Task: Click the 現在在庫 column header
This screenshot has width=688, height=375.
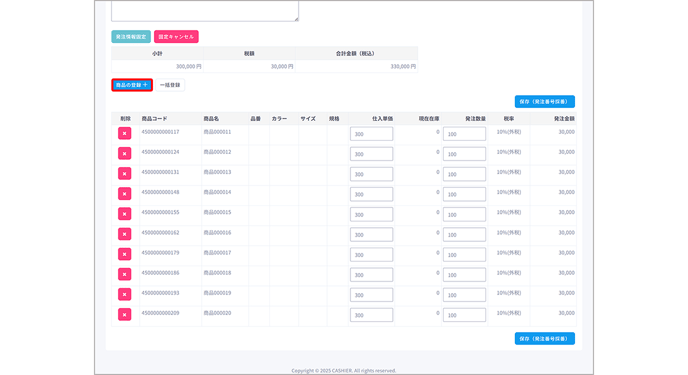Action: pyautogui.click(x=429, y=119)
